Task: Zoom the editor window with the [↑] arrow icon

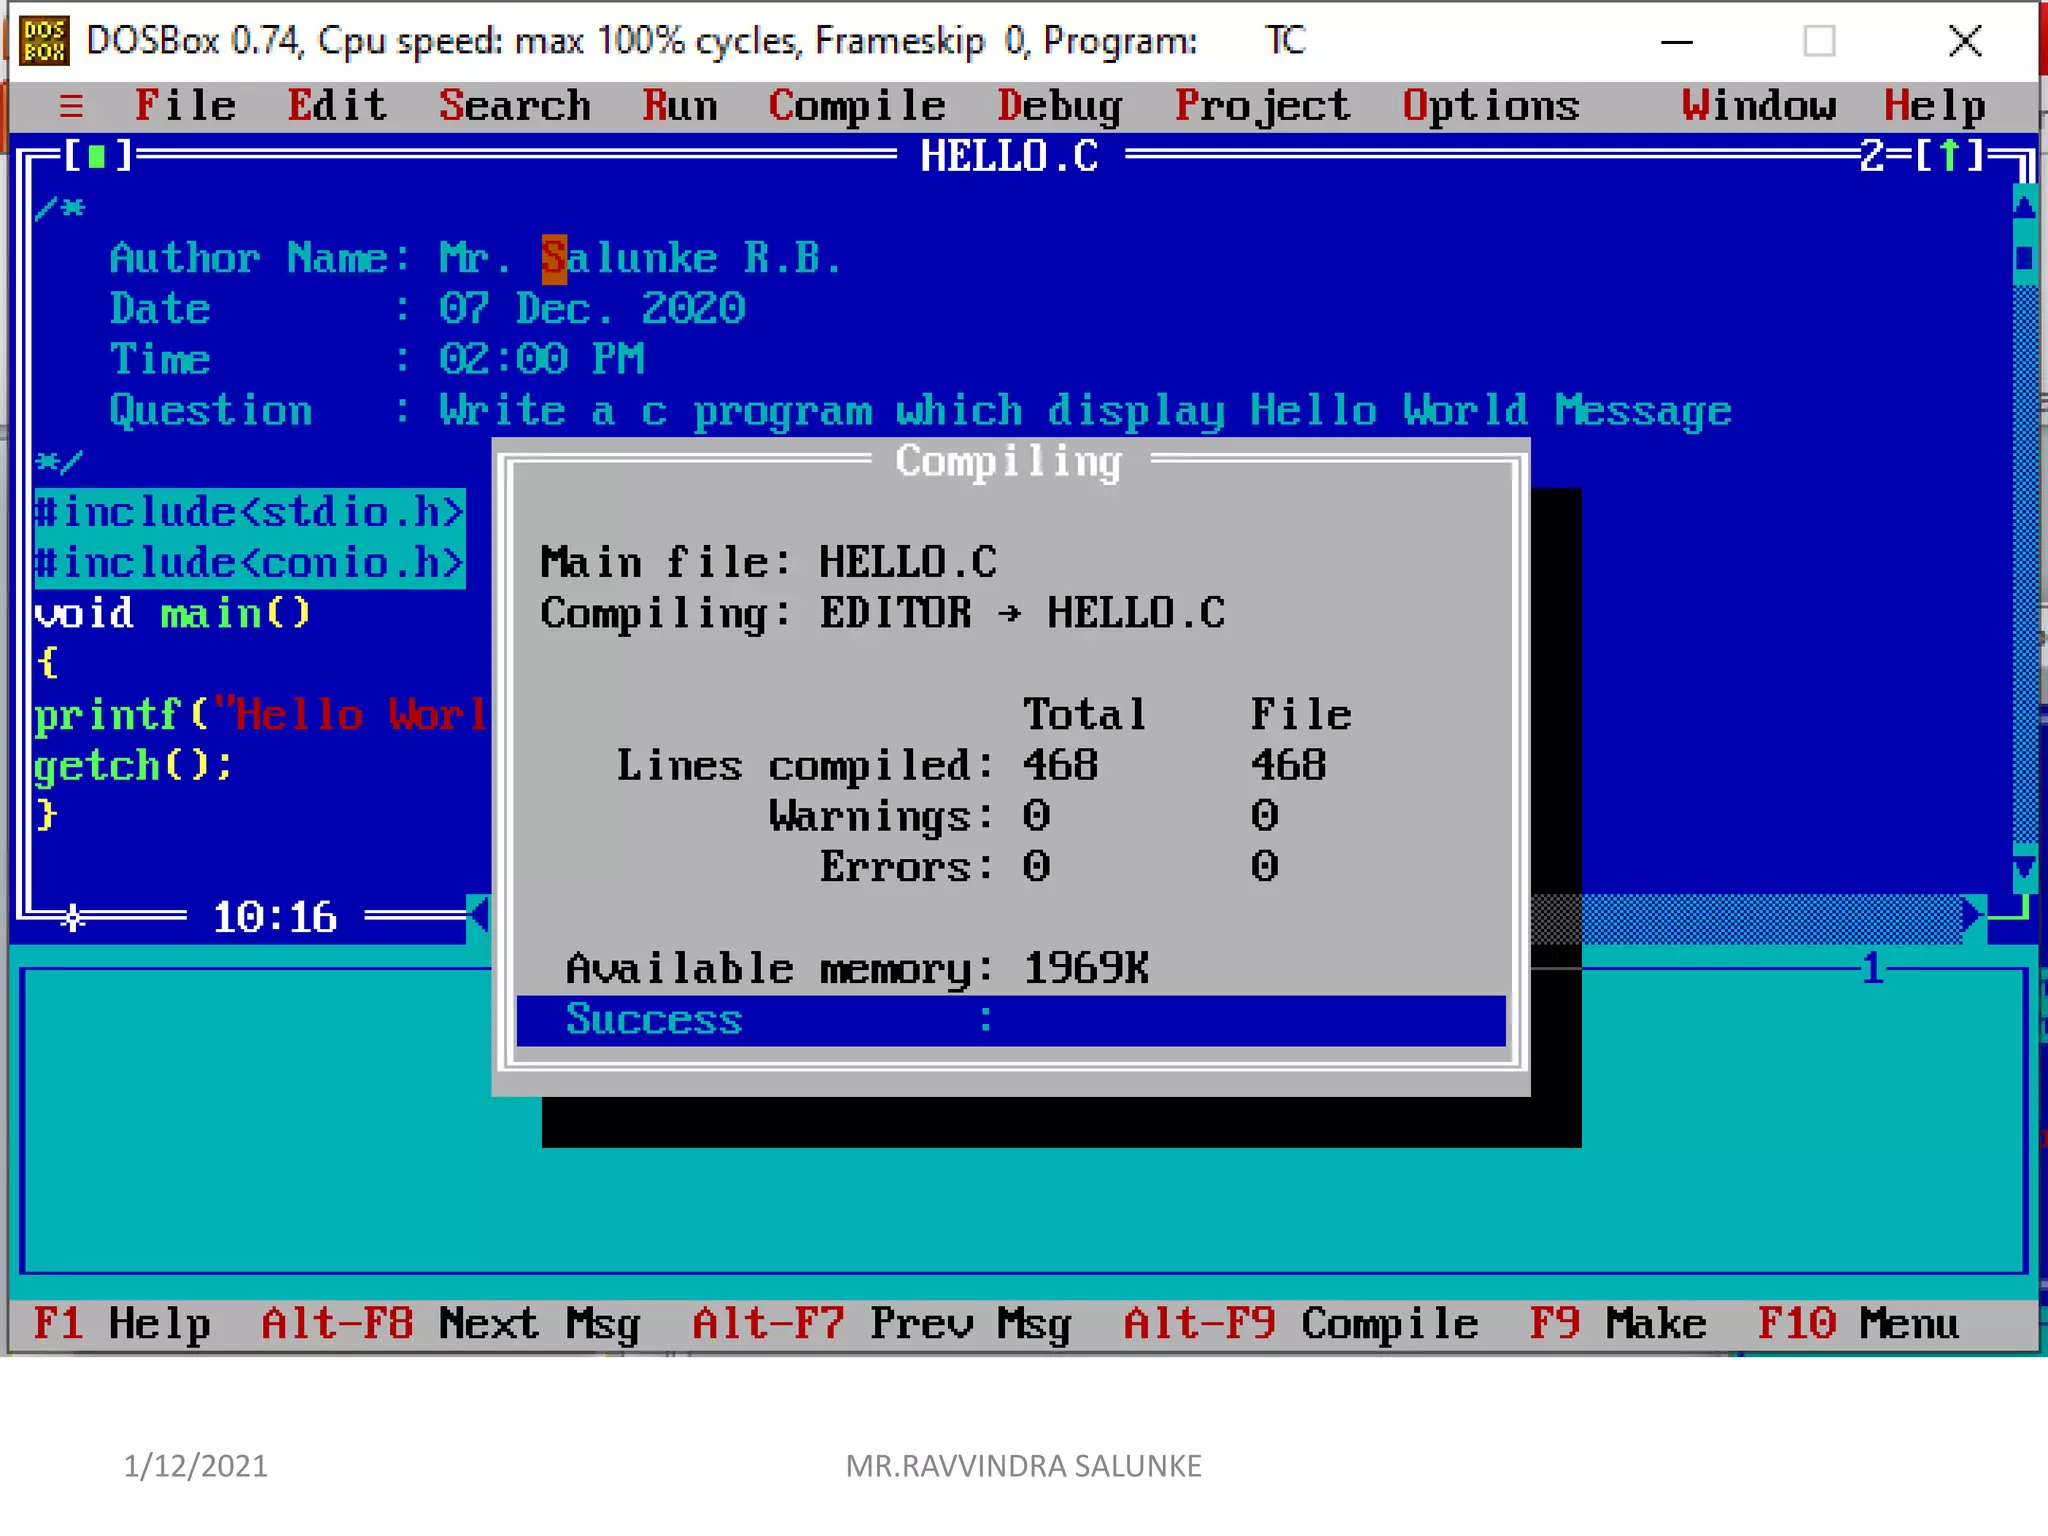Action: pos(1949,156)
